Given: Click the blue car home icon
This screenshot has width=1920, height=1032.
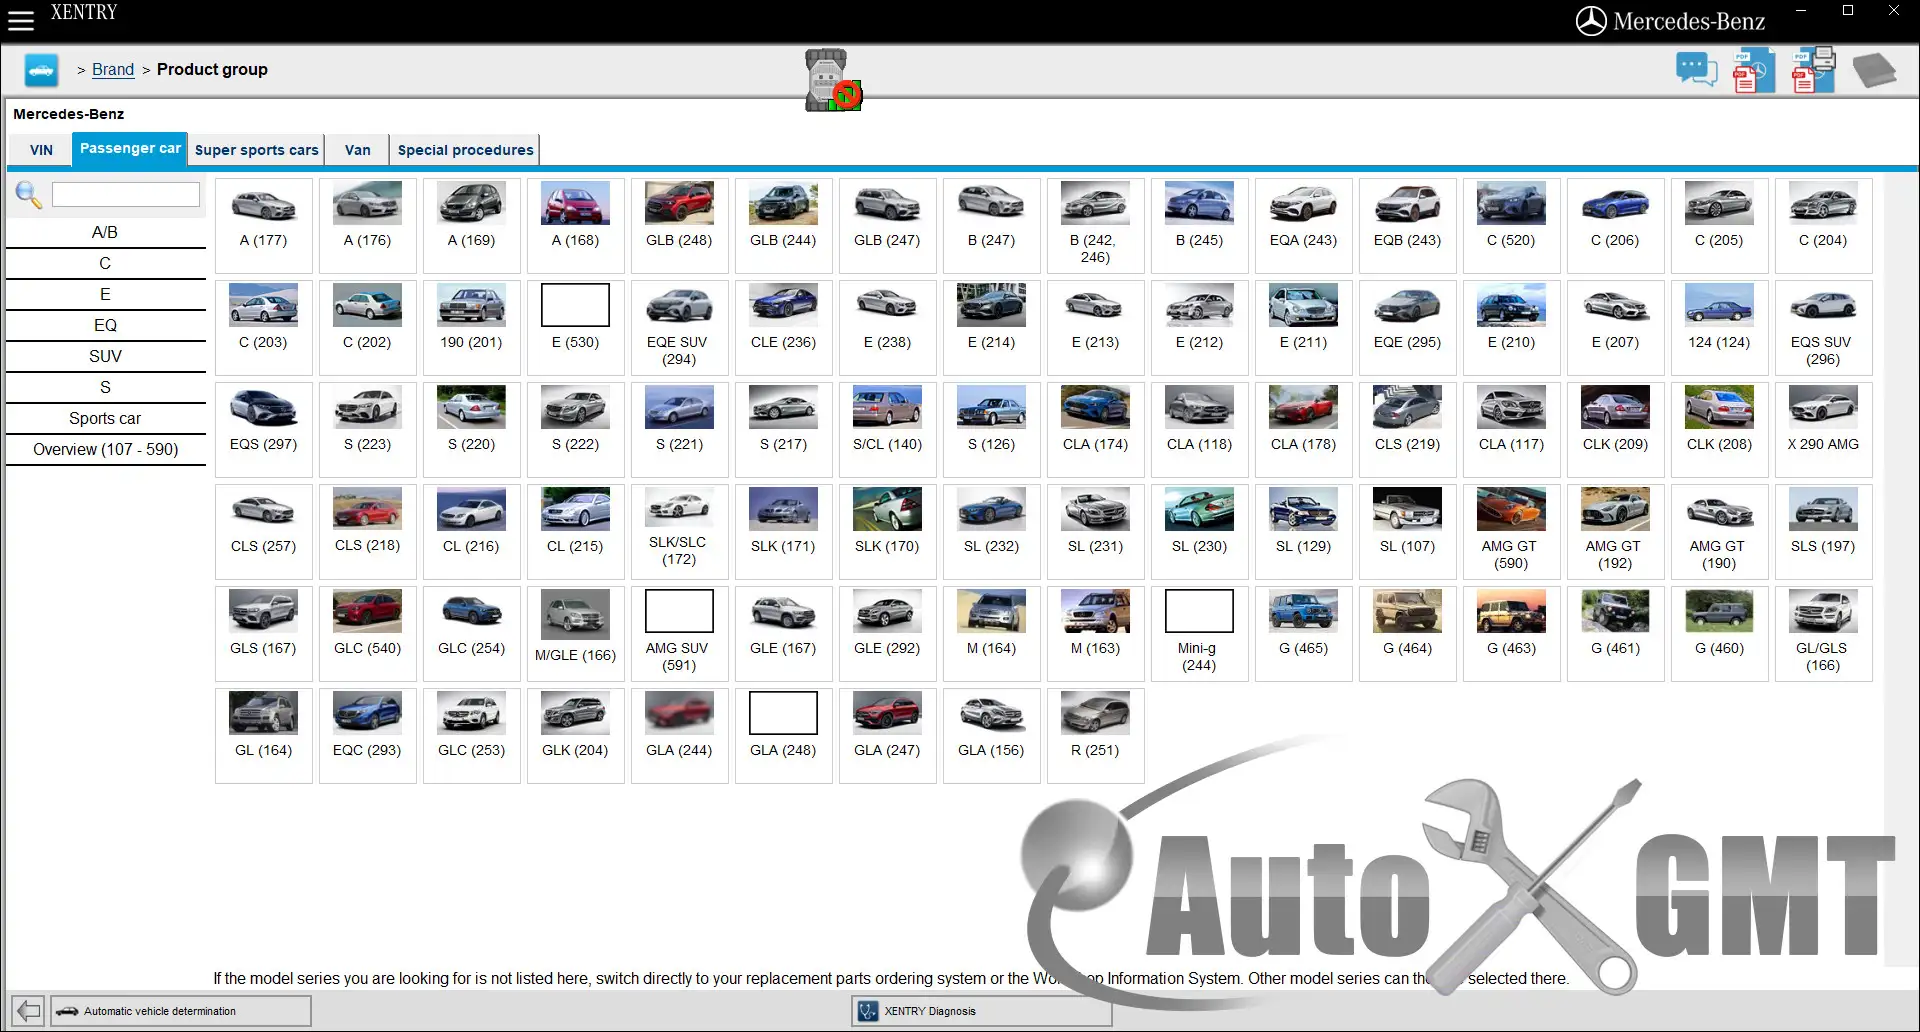Looking at the screenshot, I should point(41,70).
